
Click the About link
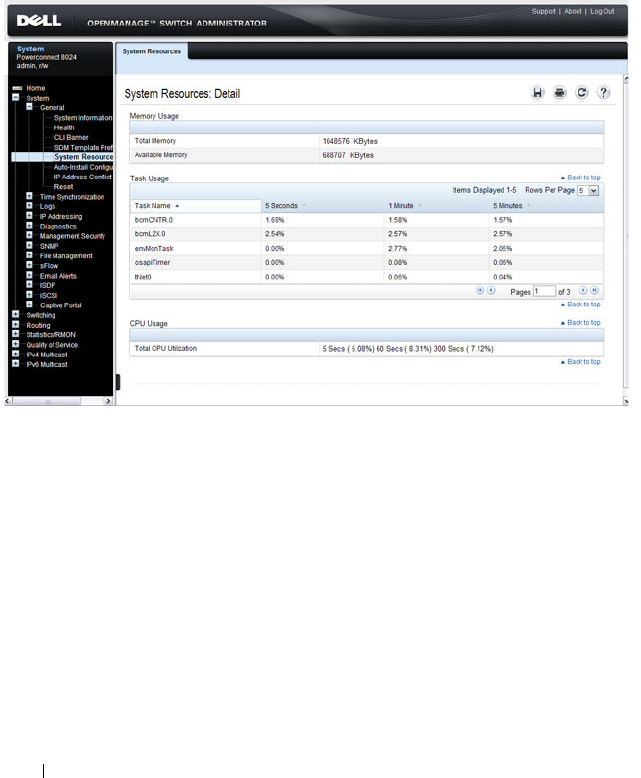(573, 11)
